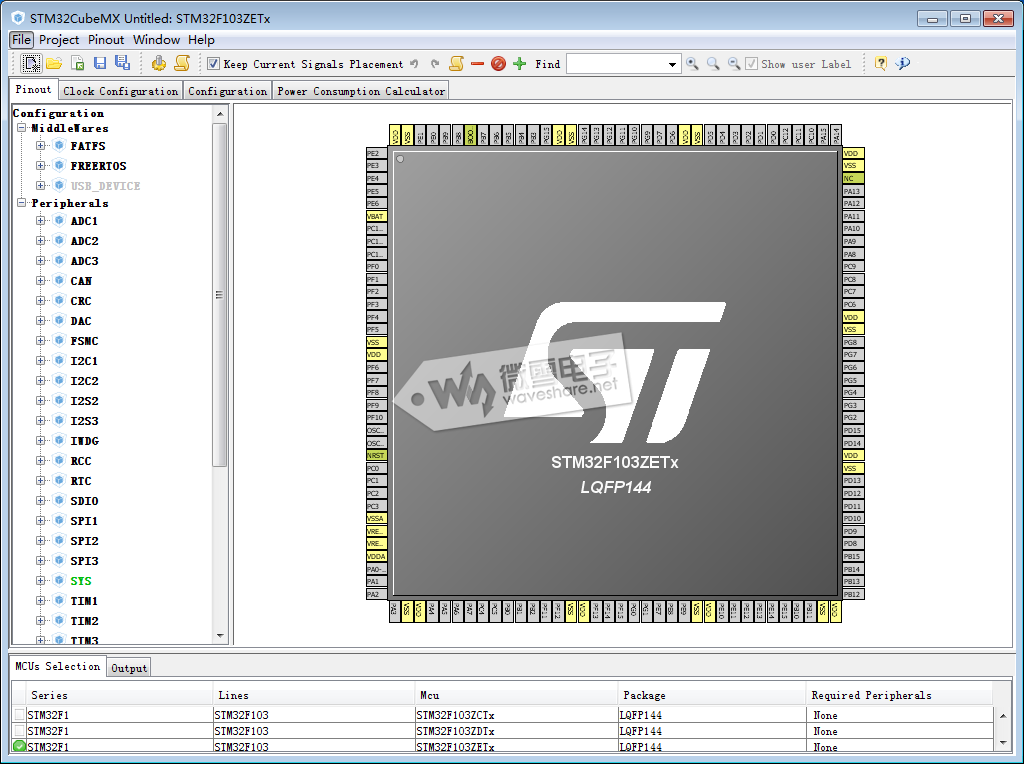
Task: Click the tree panel scroll-up arrow
Action: 220,114
